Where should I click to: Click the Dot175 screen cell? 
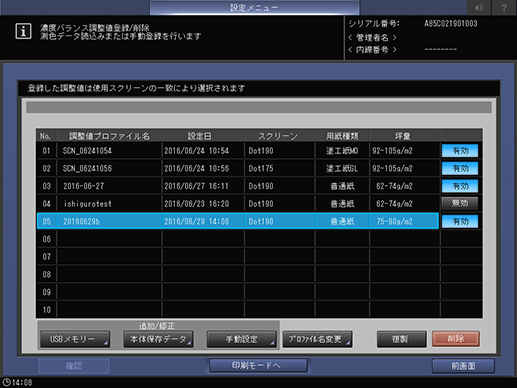tap(279, 168)
